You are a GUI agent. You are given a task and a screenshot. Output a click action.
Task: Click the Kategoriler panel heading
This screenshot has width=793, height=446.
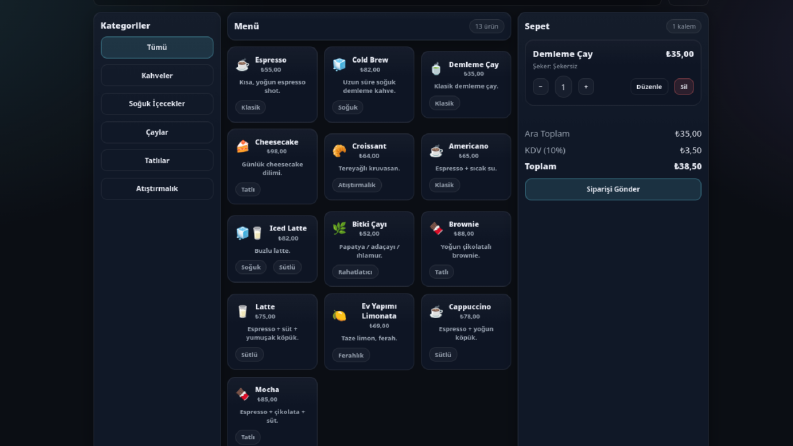click(125, 26)
